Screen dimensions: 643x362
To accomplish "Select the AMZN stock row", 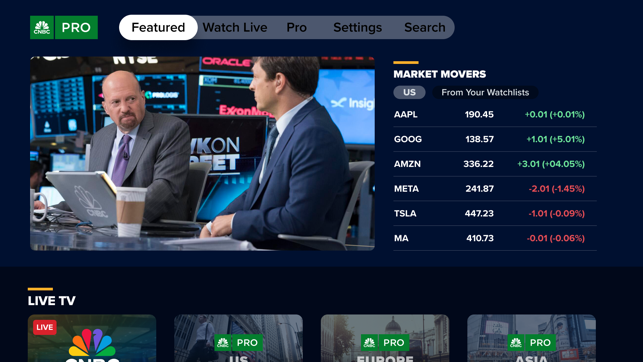I will (495, 164).
